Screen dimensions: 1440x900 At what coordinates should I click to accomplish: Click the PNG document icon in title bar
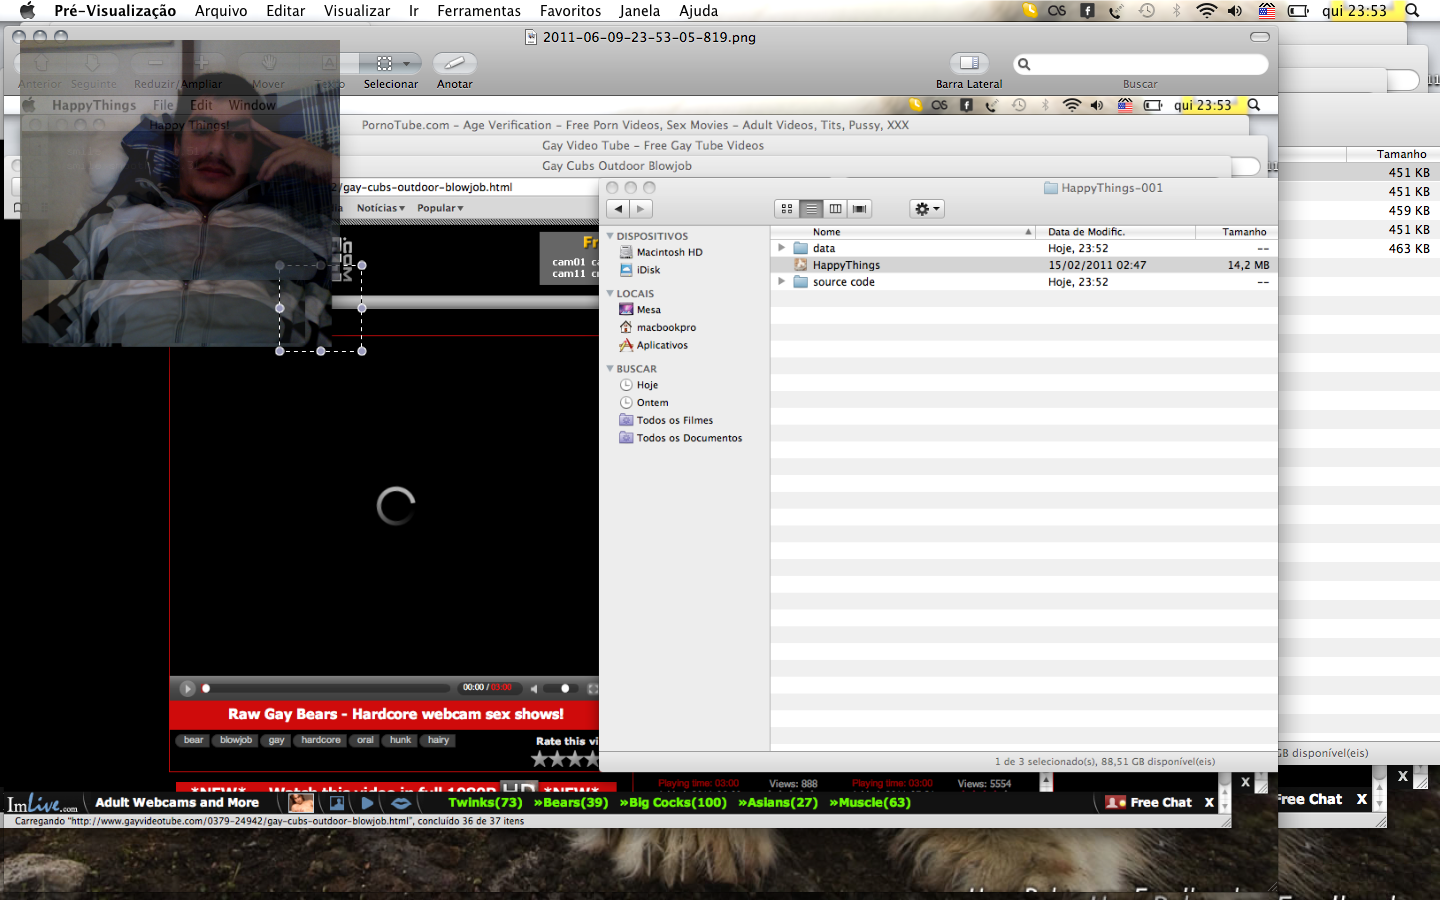[531, 38]
